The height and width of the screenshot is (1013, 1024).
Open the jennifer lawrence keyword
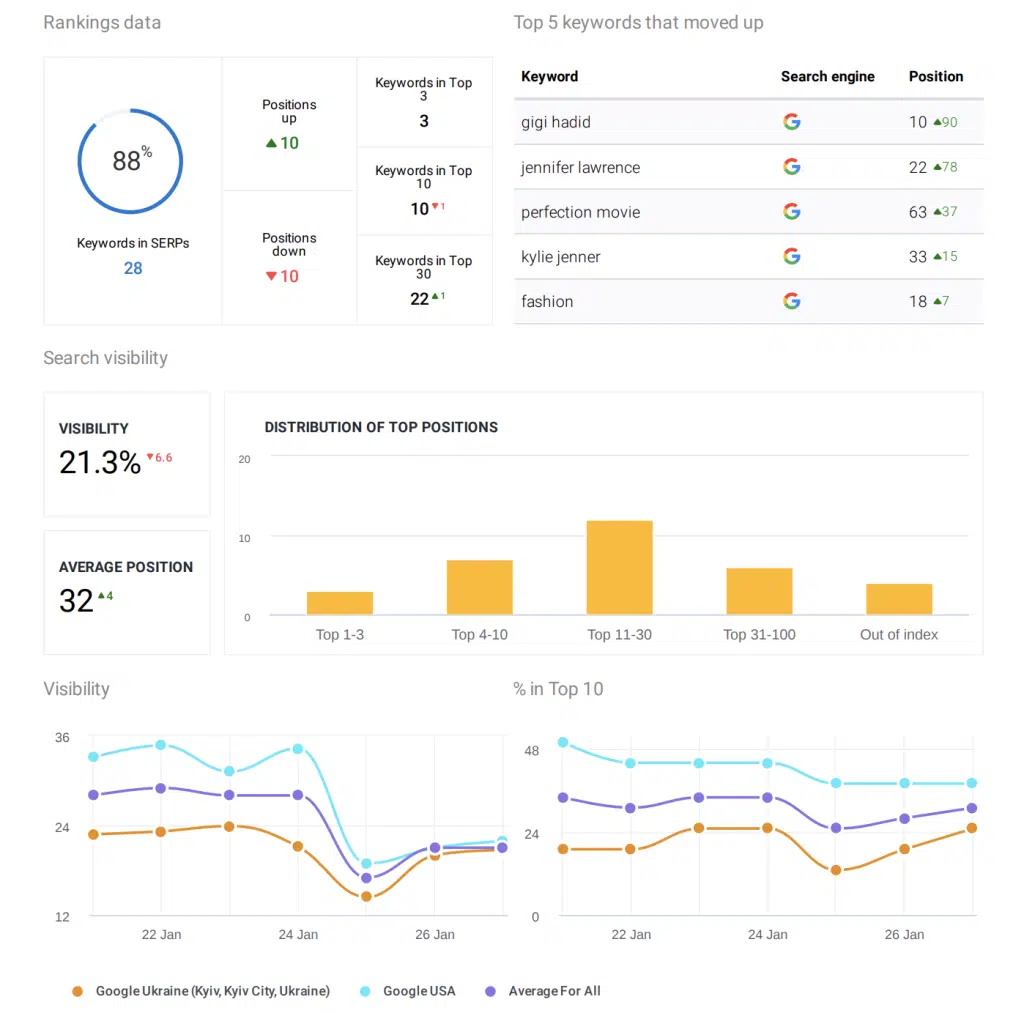(581, 167)
